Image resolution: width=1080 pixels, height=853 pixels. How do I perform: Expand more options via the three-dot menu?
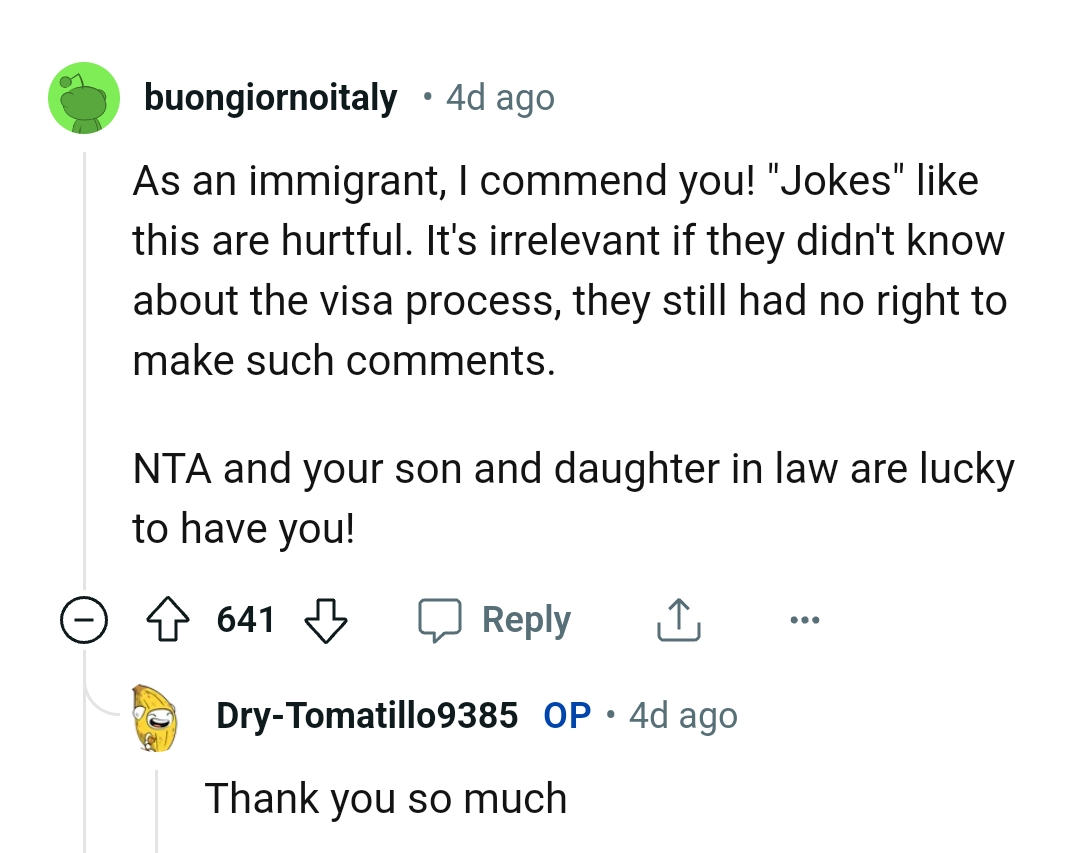803,619
